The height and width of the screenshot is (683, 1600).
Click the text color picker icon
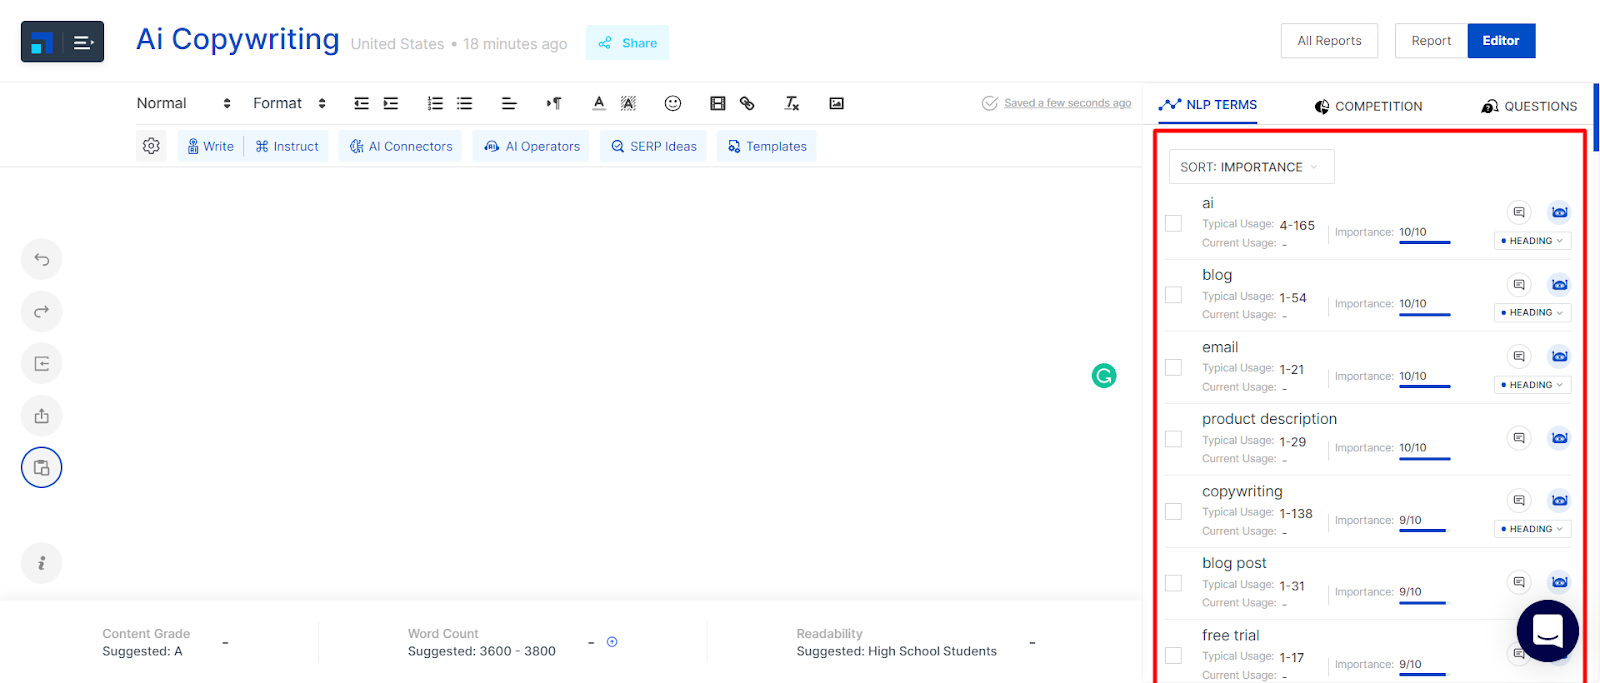(599, 103)
